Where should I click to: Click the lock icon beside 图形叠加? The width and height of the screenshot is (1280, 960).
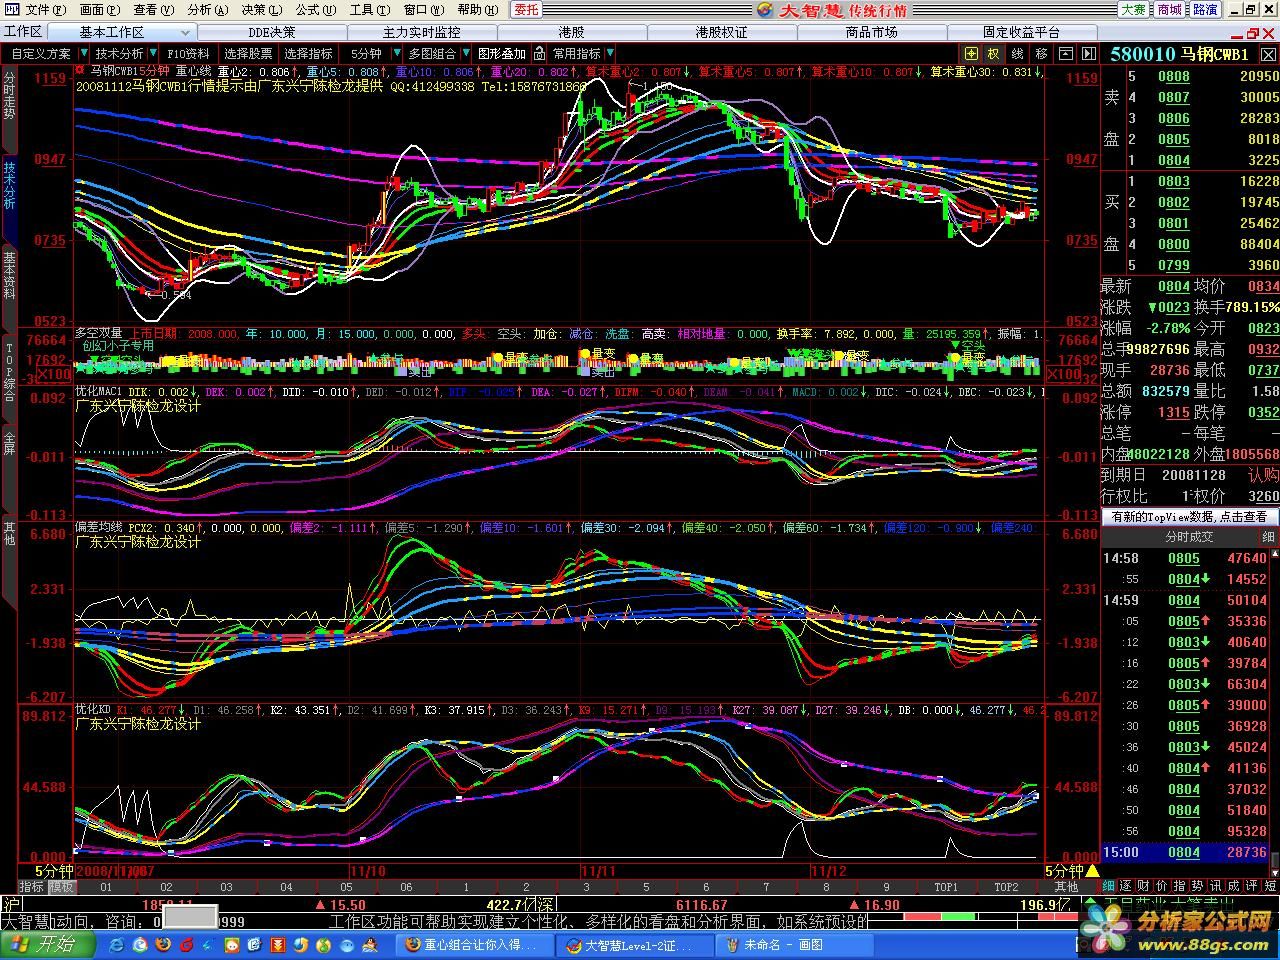(x=539, y=53)
